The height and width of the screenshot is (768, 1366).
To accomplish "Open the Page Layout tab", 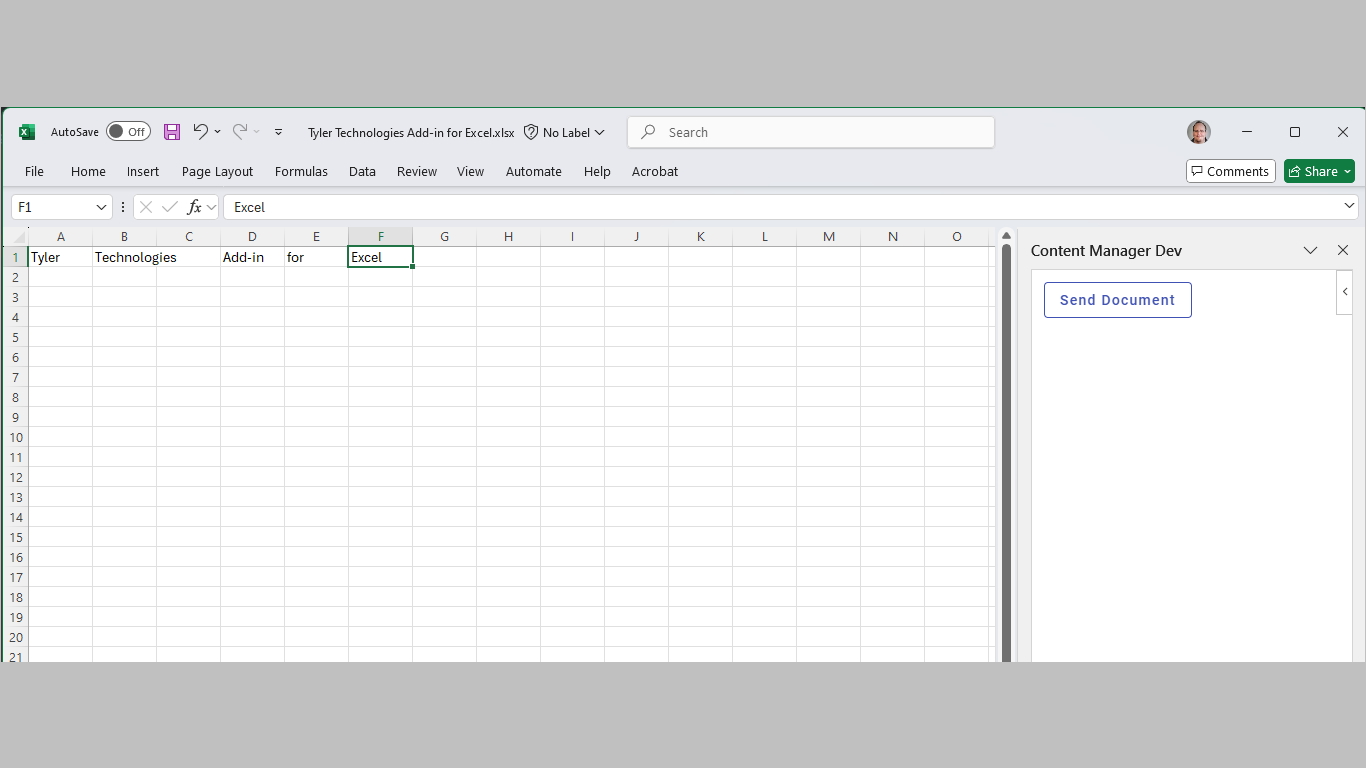I will pyautogui.click(x=217, y=171).
